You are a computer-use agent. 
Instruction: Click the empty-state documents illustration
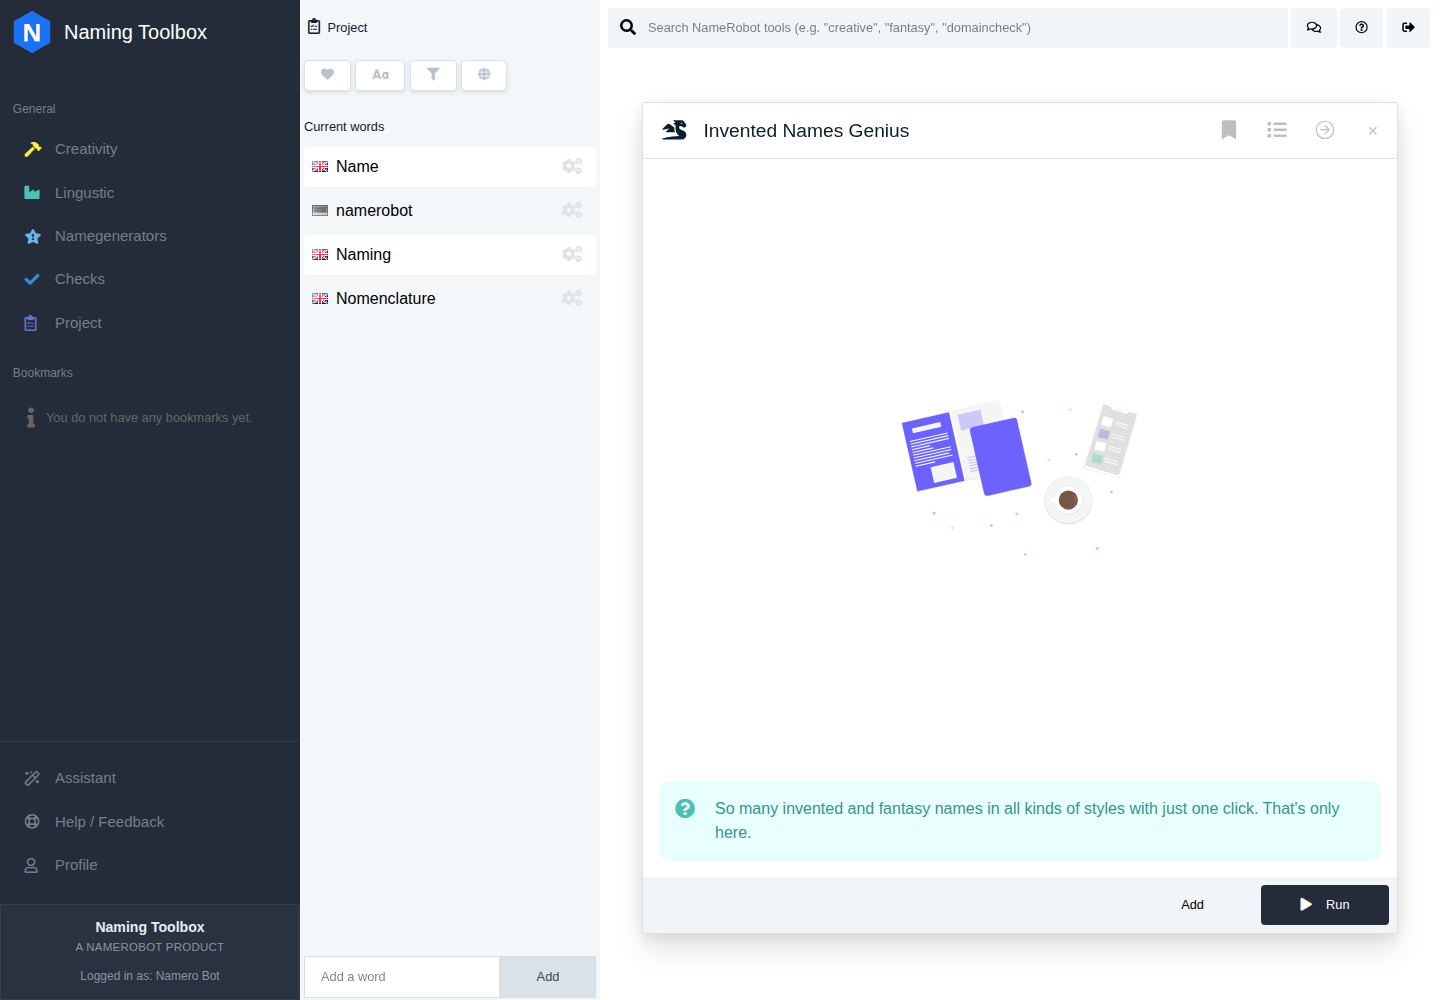pyautogui.click(x=1020, y=478)
